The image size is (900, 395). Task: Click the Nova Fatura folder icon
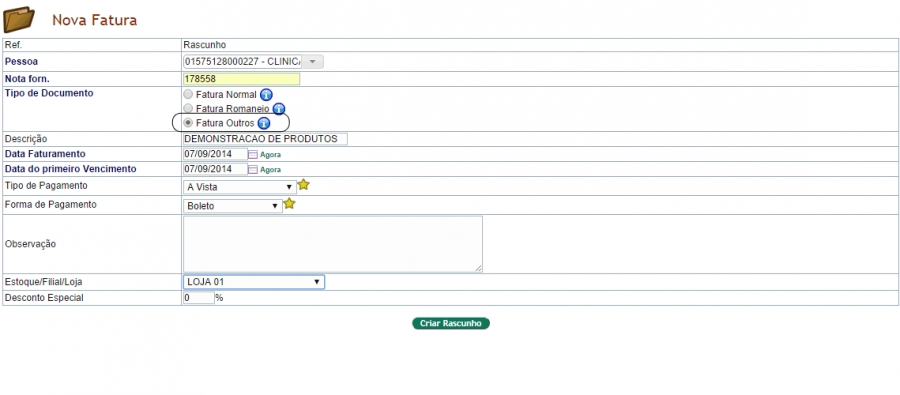pos(19,20)
